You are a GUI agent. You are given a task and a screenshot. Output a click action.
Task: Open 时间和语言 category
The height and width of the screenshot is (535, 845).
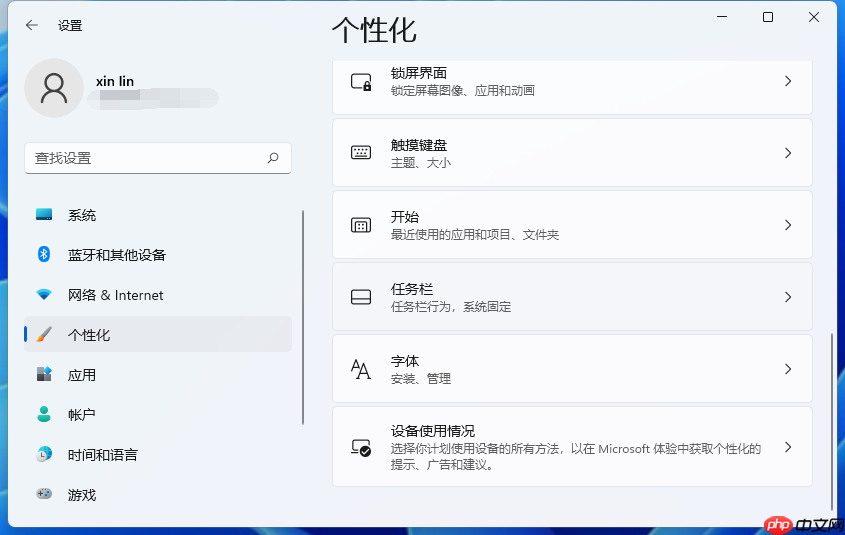[158, 454]
